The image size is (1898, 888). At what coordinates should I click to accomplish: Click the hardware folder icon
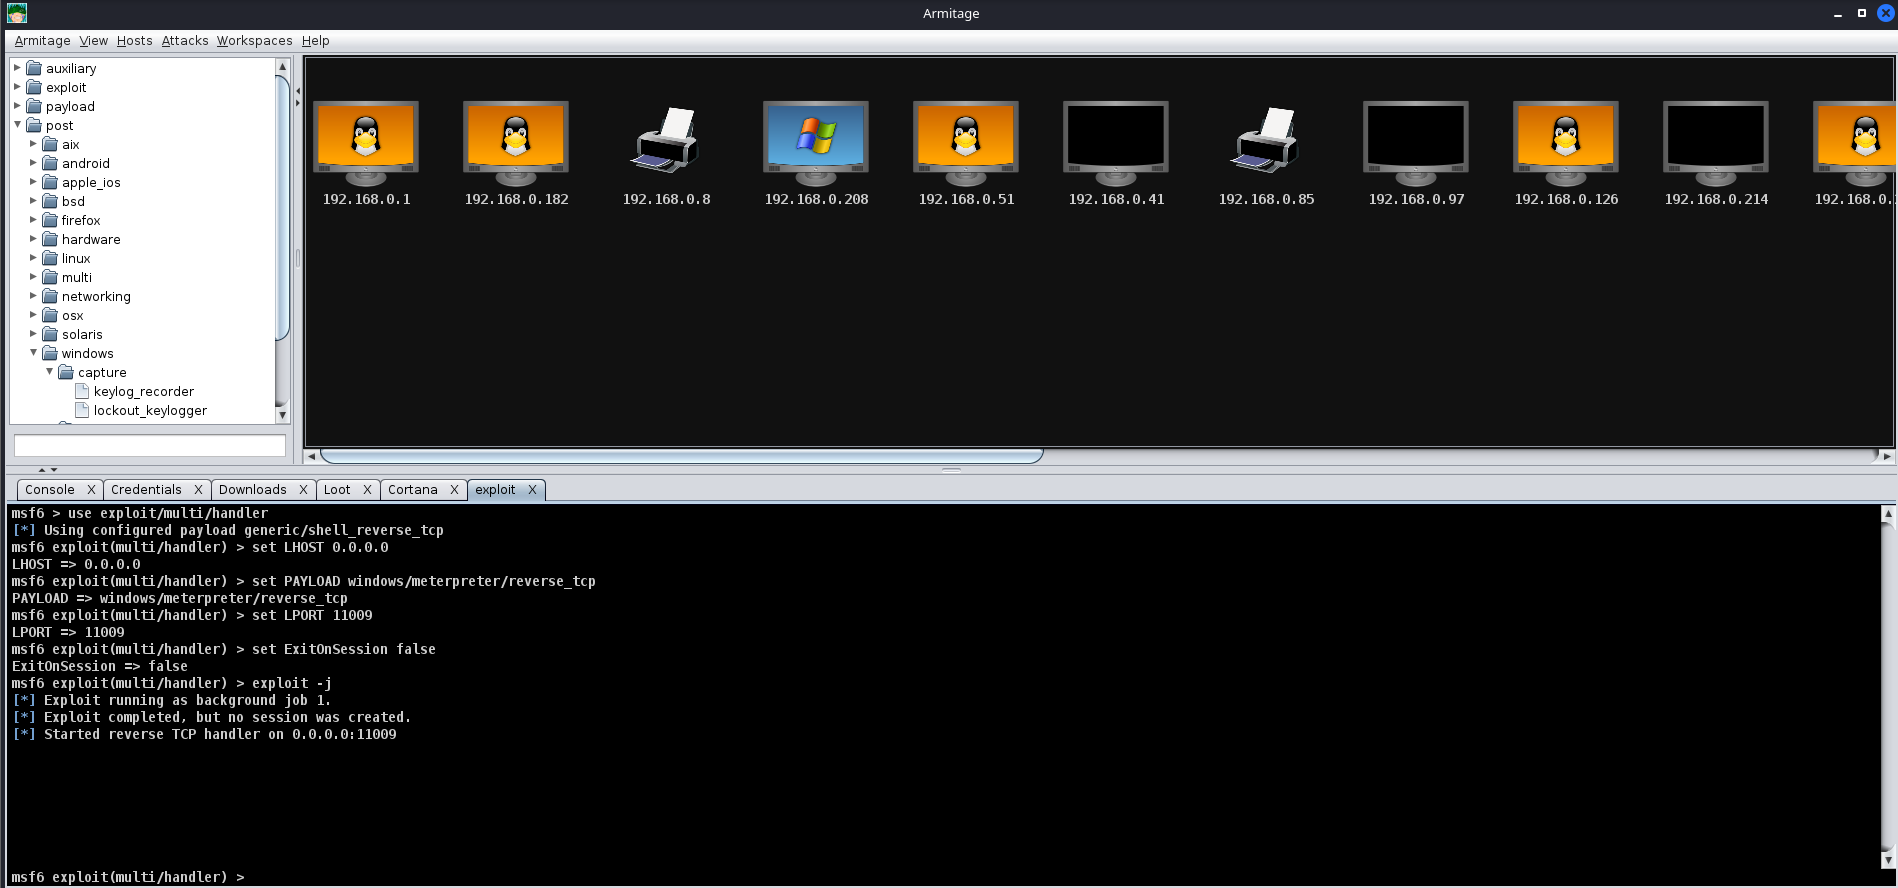click(50, 239)
